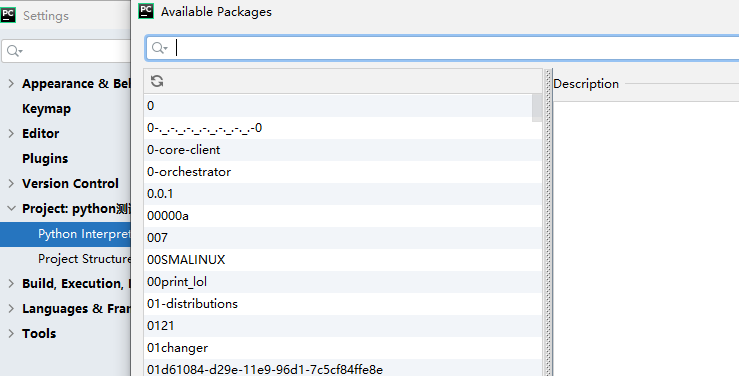Click the PyCharm icon in Available Packages title
Image resolution: width=739 pixels, height=376 pixels.
coord(146,11)
